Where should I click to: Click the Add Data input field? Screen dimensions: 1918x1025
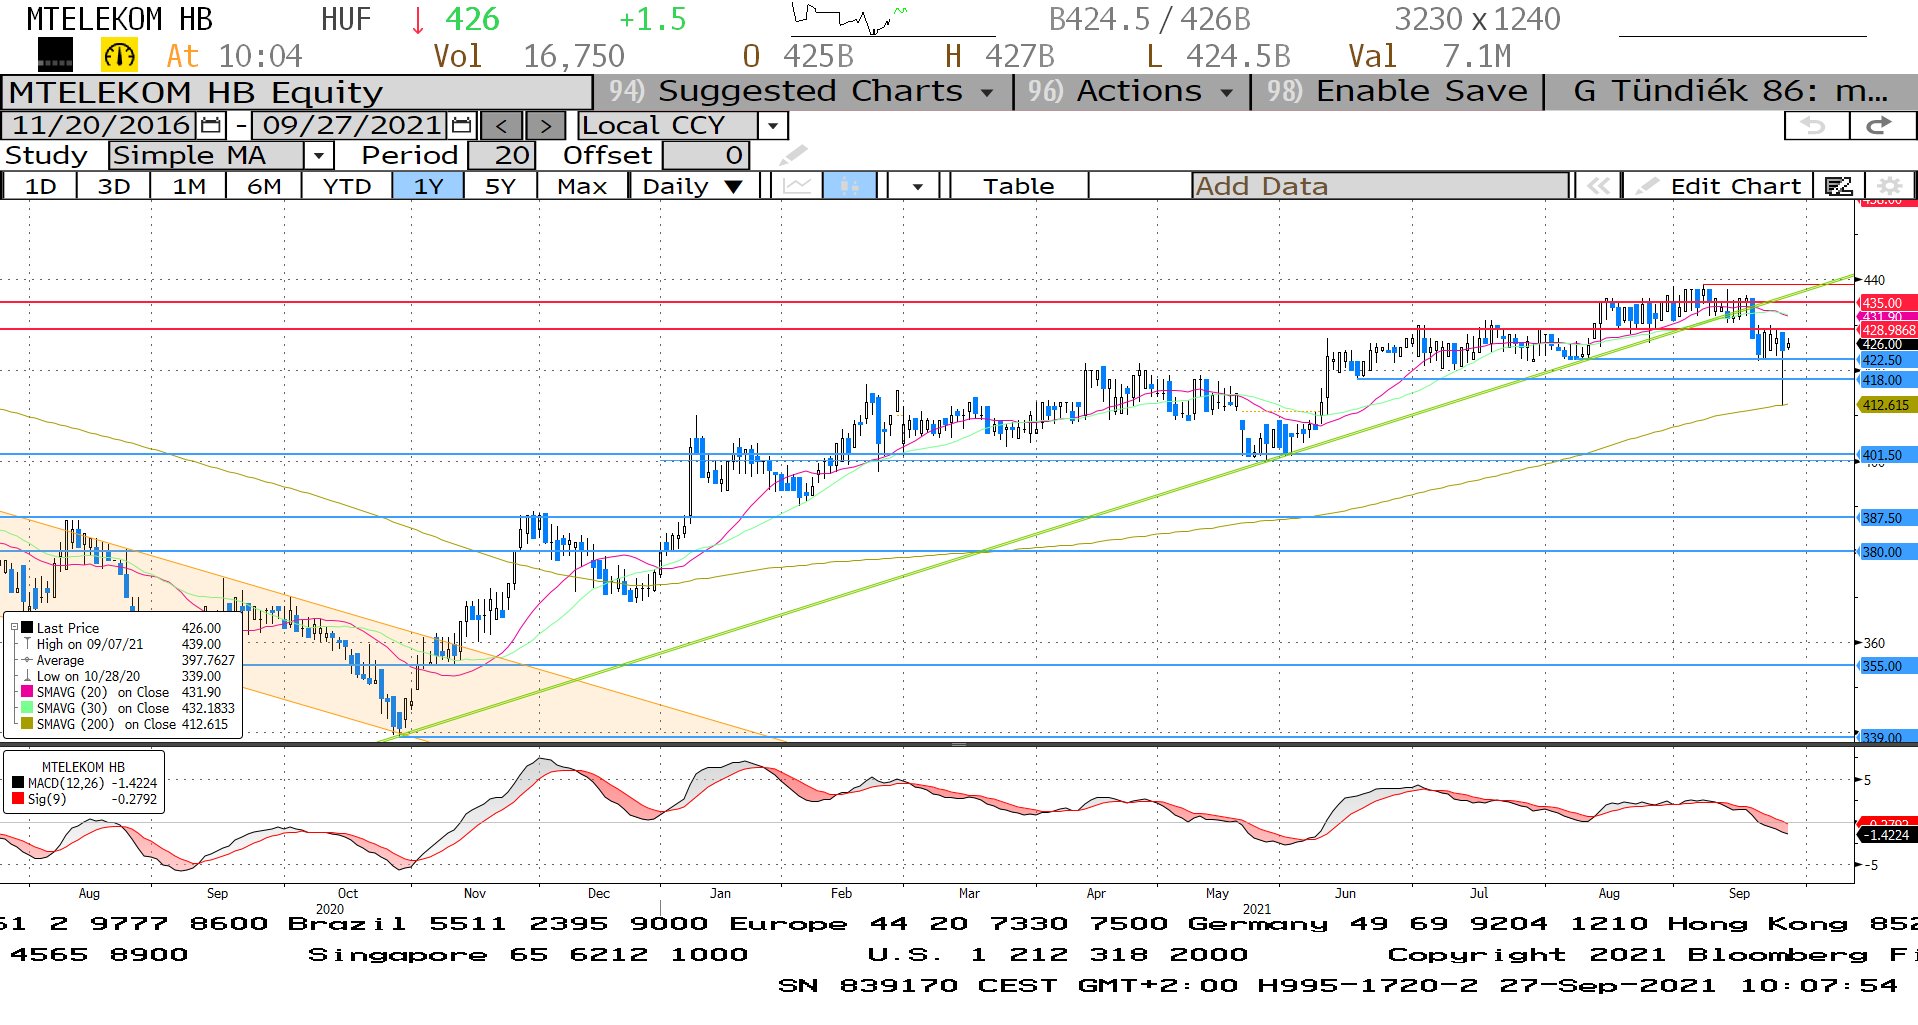(1380, 186)
